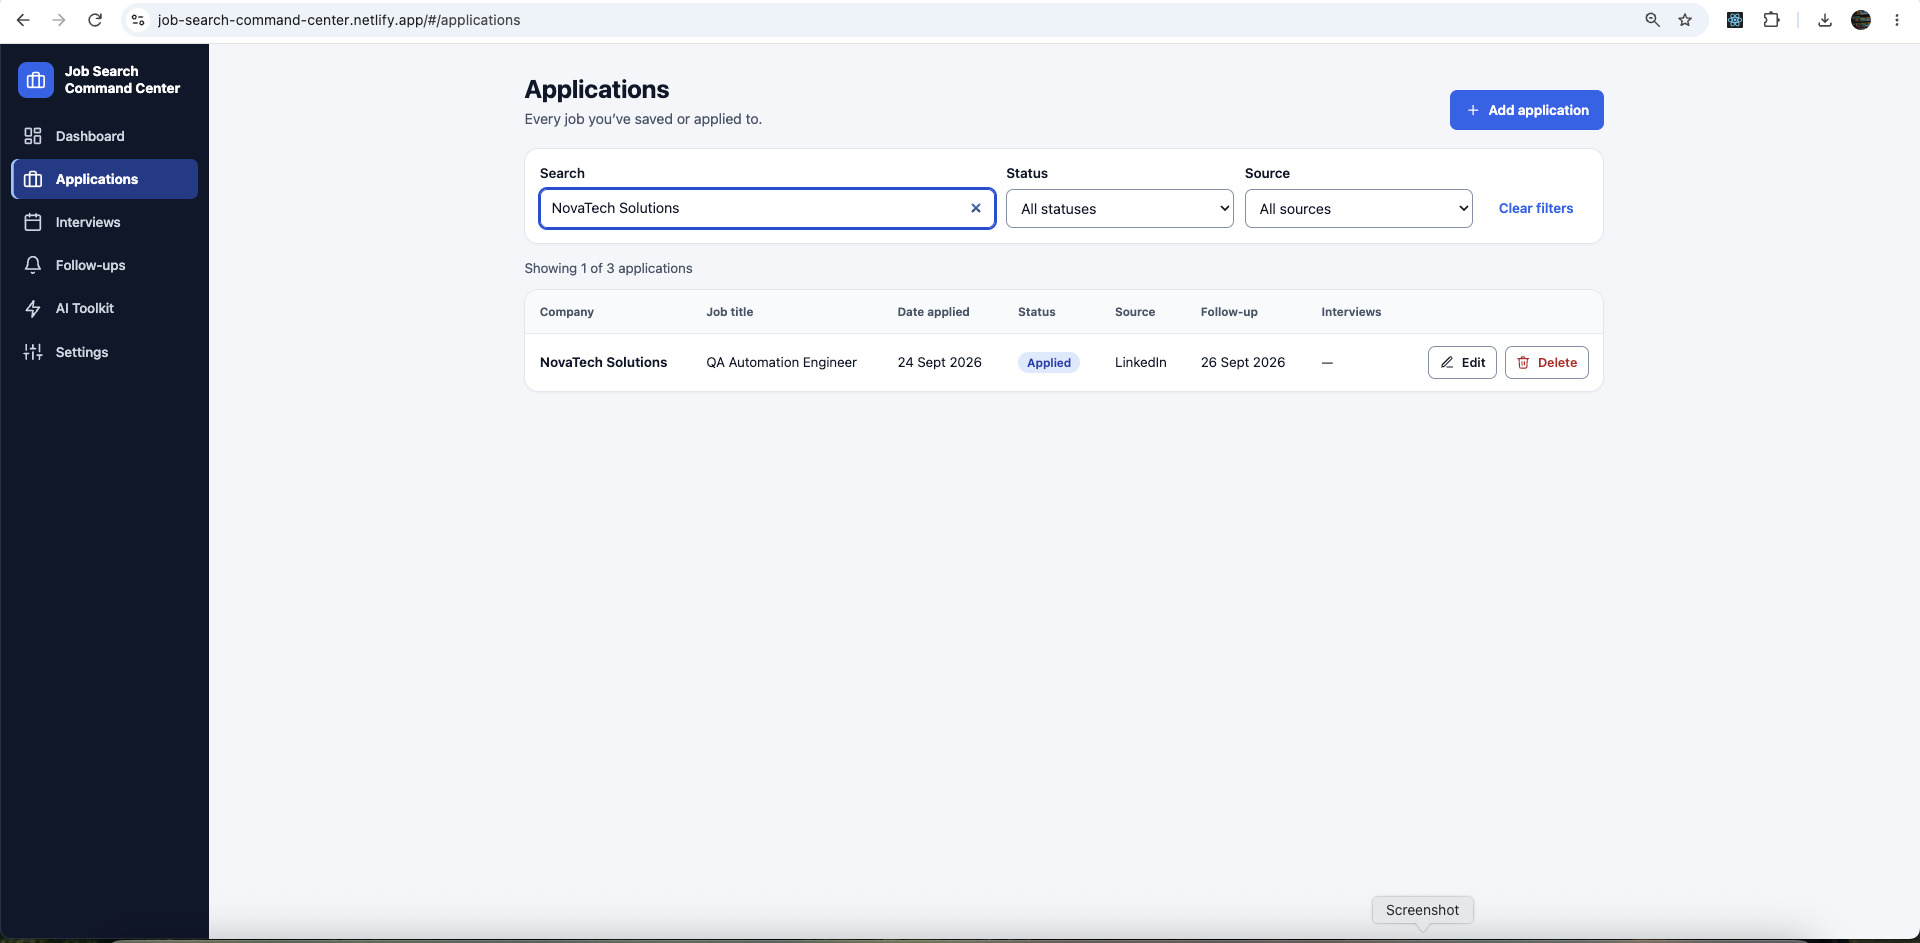Delete the NovaTech Solutions application
Screen dimensions: 1920x943
(1546, 362)
